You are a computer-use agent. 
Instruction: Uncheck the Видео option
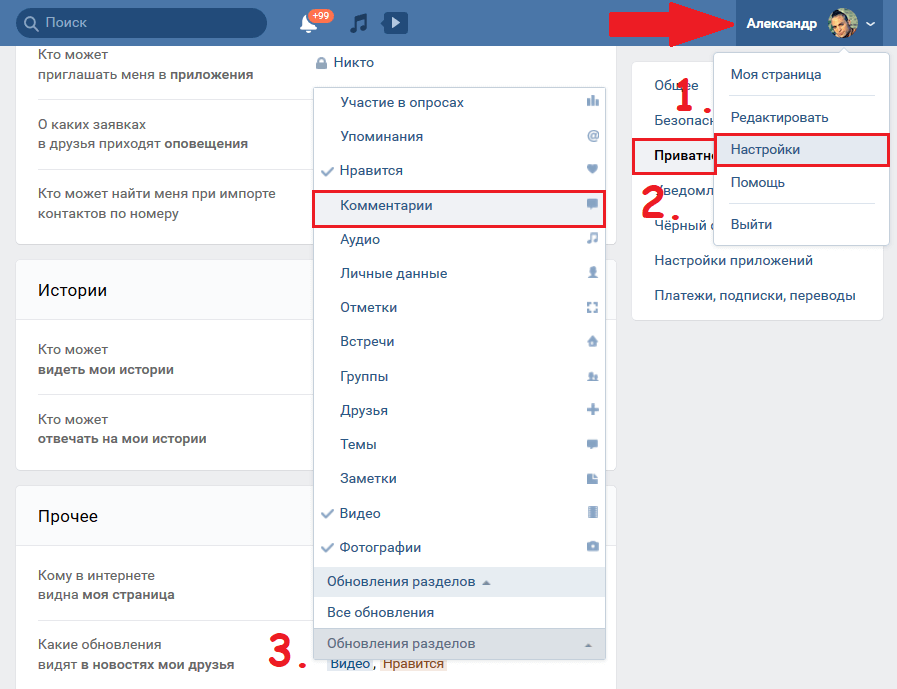pos(459,513)
